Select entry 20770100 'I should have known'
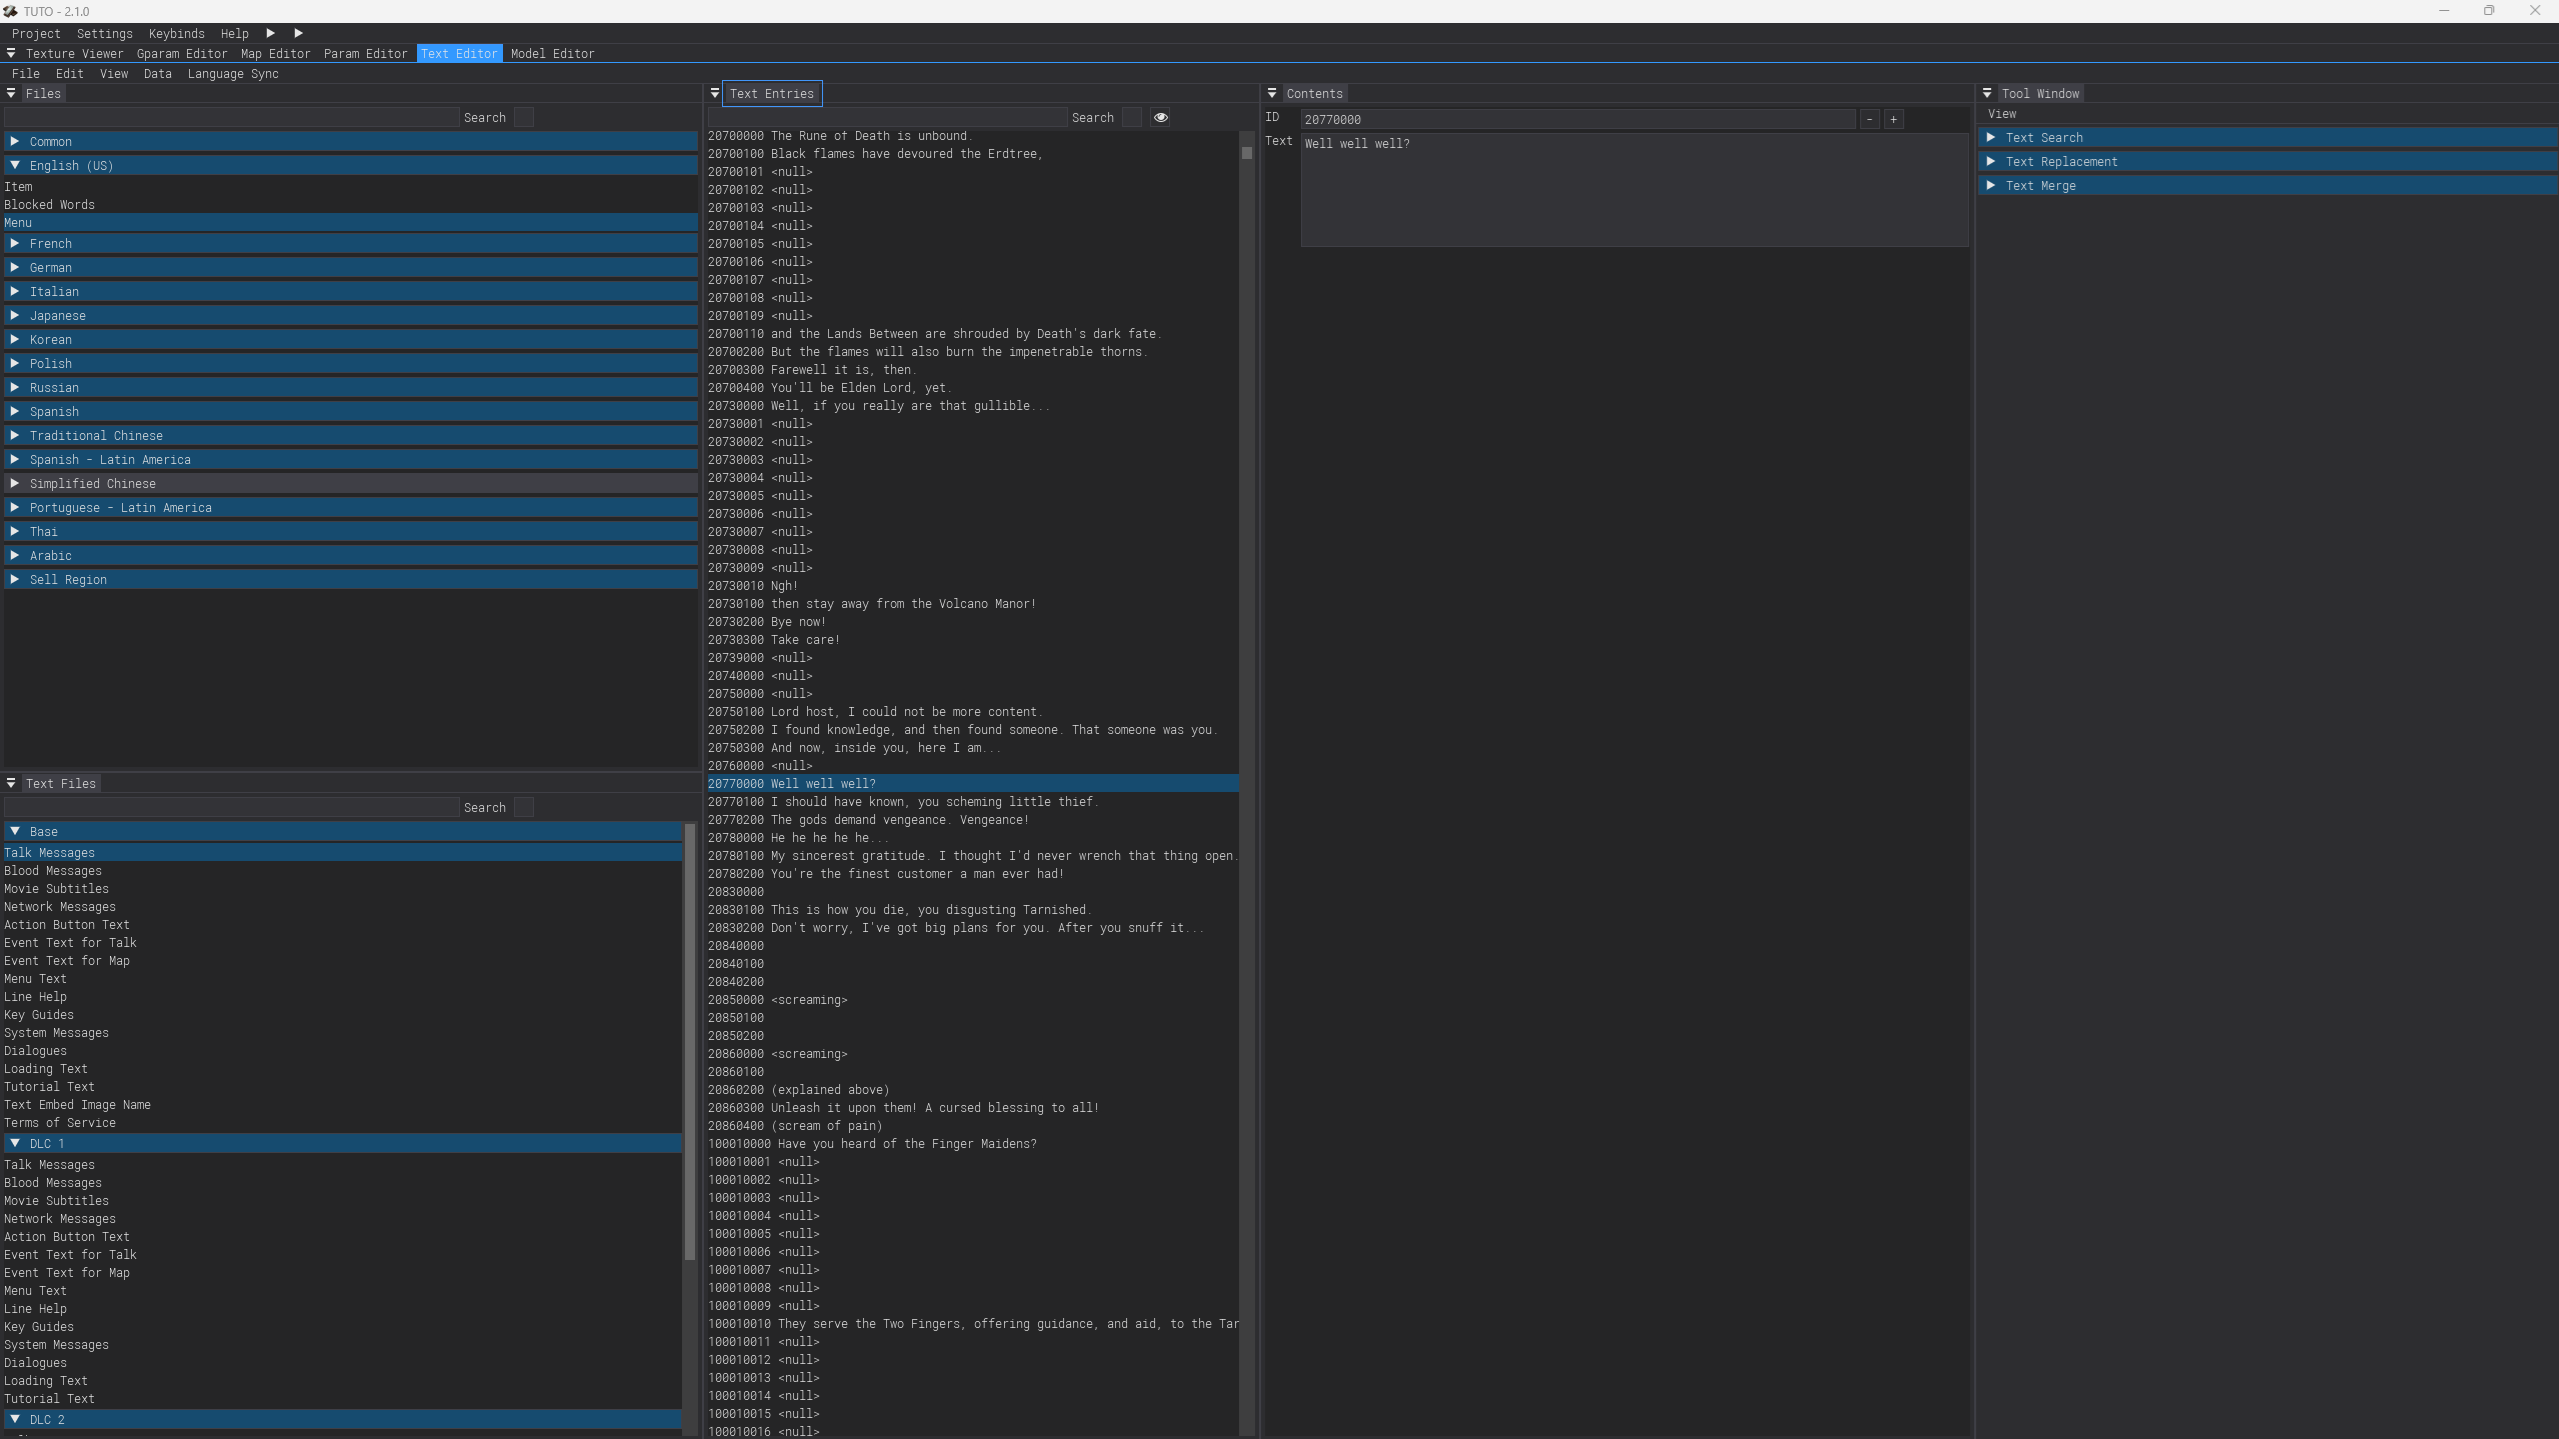Screen dimensions: 2559x1439 [x=972, y=802]
